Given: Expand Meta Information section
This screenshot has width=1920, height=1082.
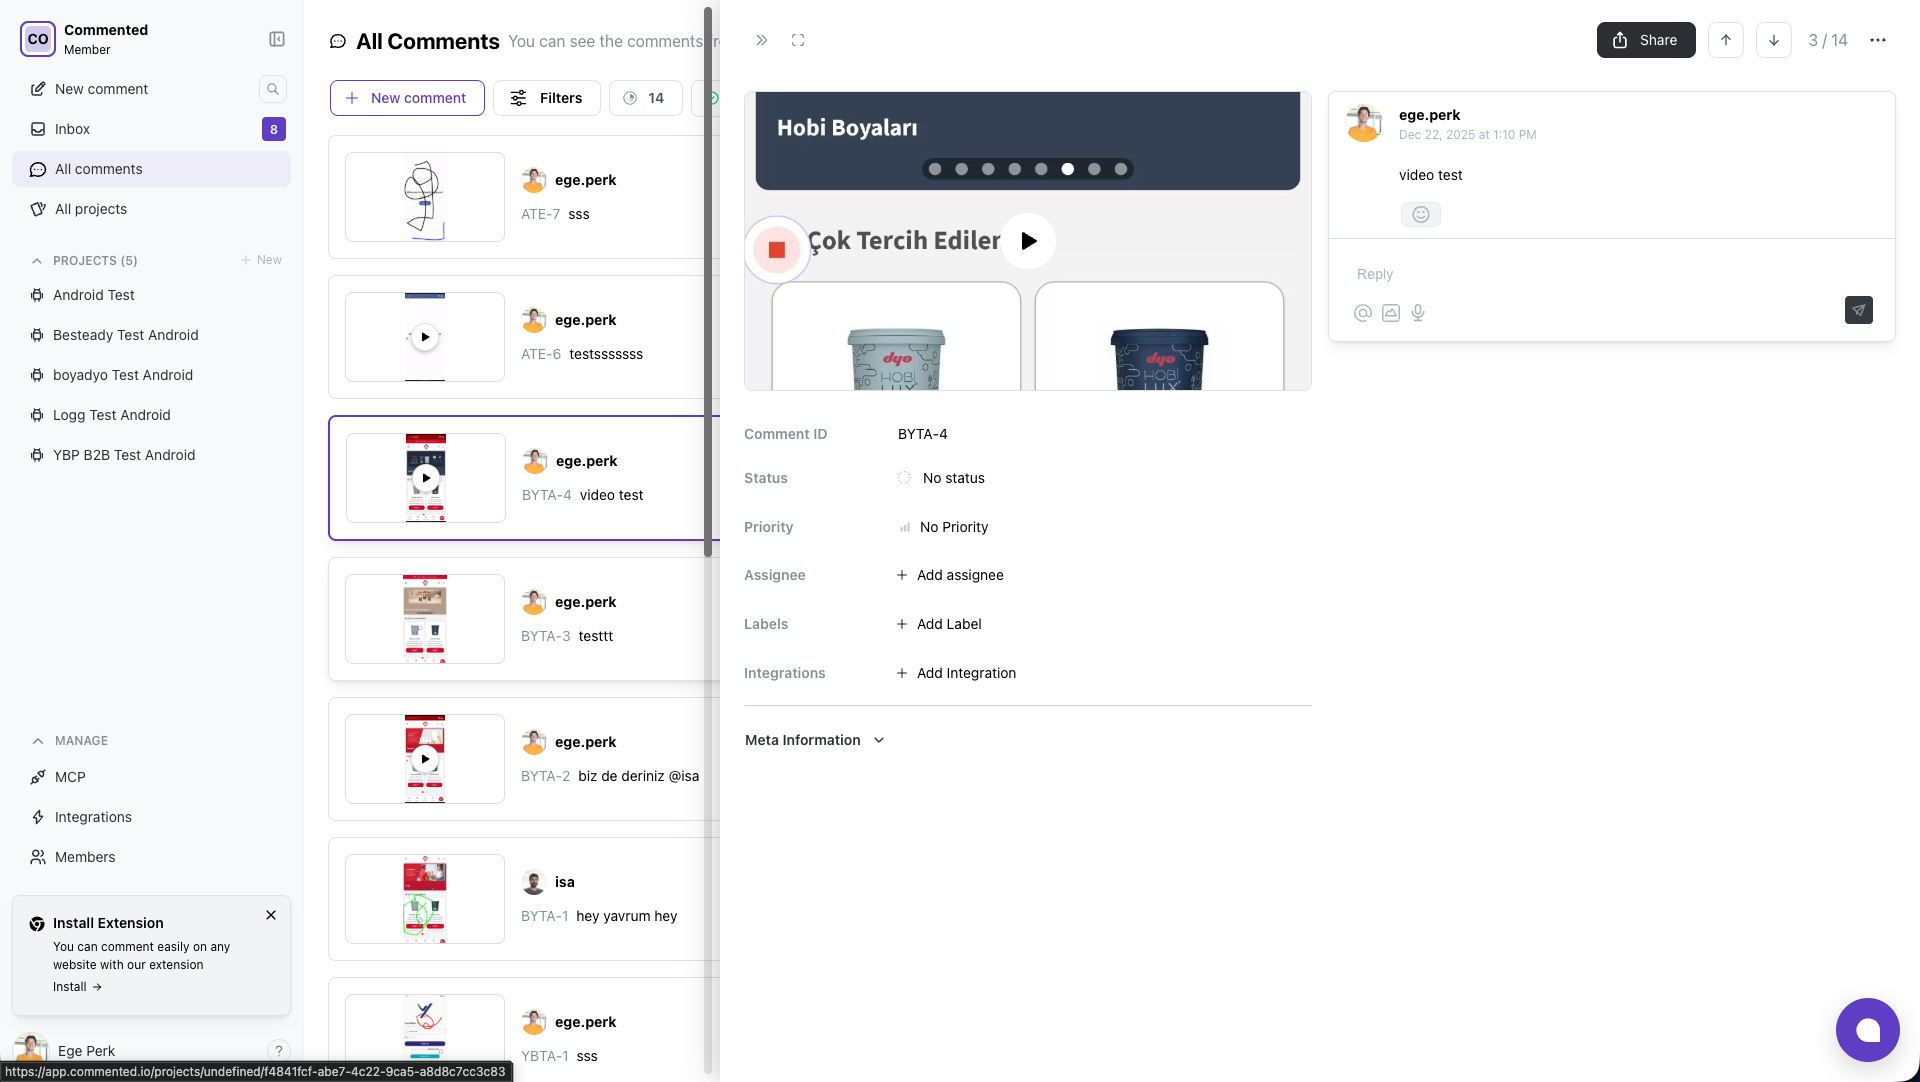Looking at the screenshot, I should (x=815, y=740).
